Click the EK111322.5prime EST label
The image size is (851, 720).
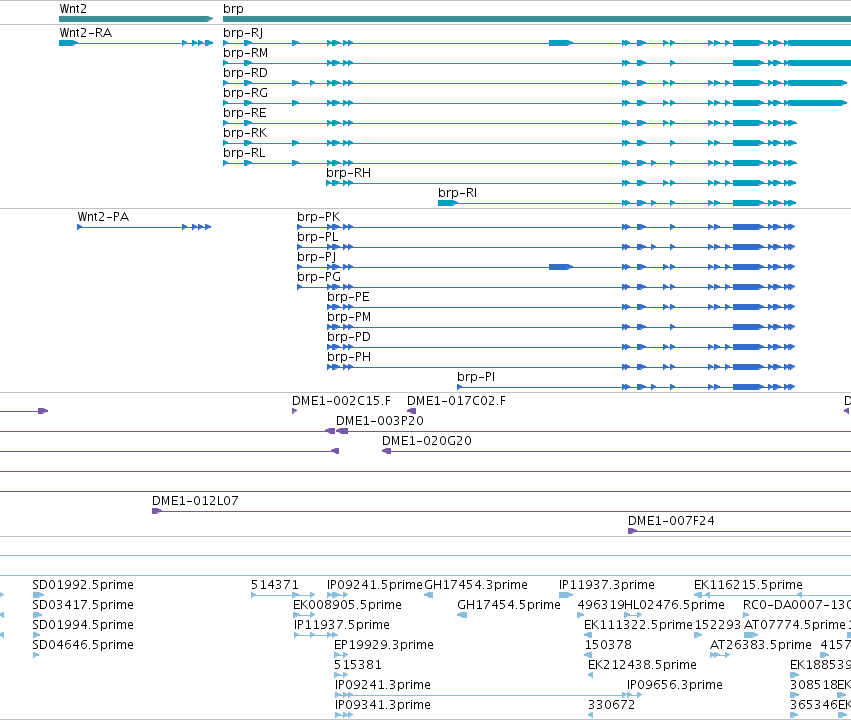click(x=638, y=625)
